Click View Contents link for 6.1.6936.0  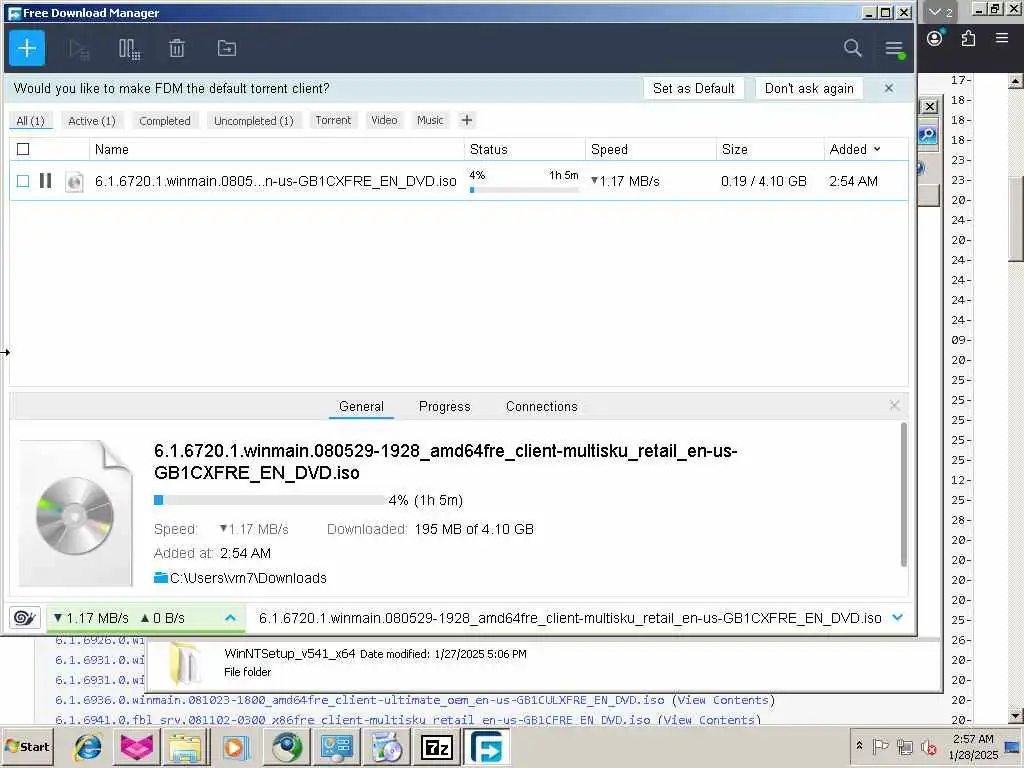[x=724, y=700]
